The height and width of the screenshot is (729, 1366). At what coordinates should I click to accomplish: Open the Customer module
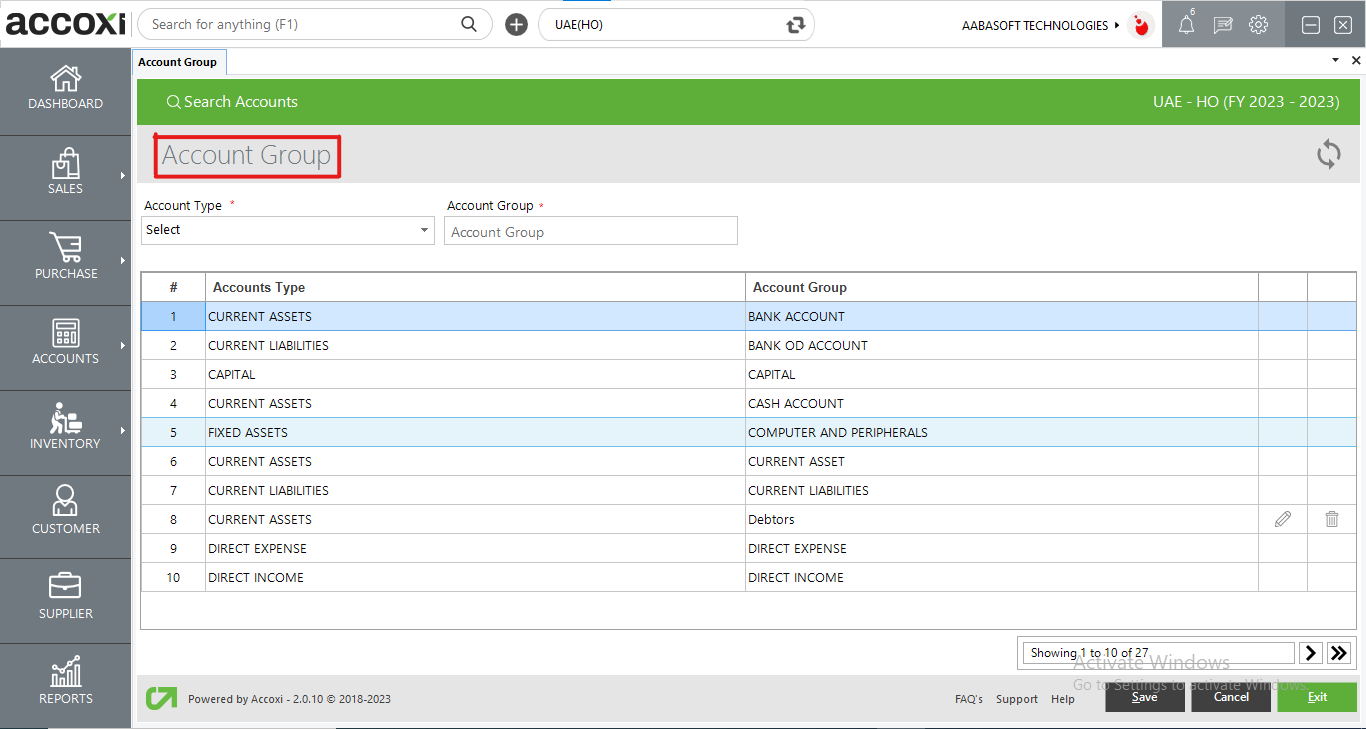click(x=65, y=512)
